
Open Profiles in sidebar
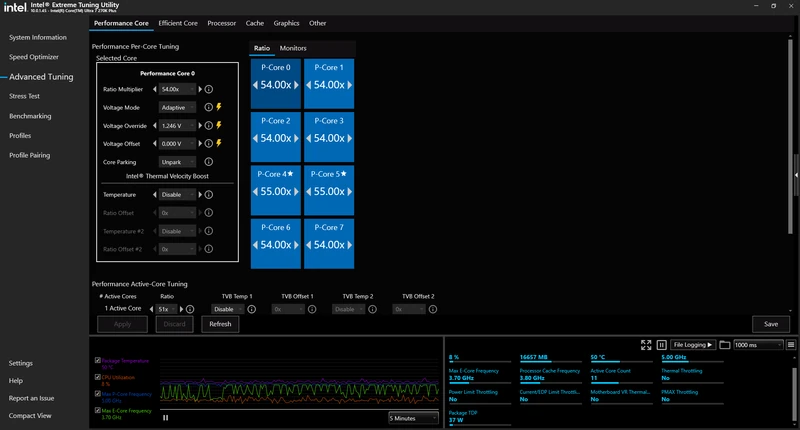(x=20, y=136)
